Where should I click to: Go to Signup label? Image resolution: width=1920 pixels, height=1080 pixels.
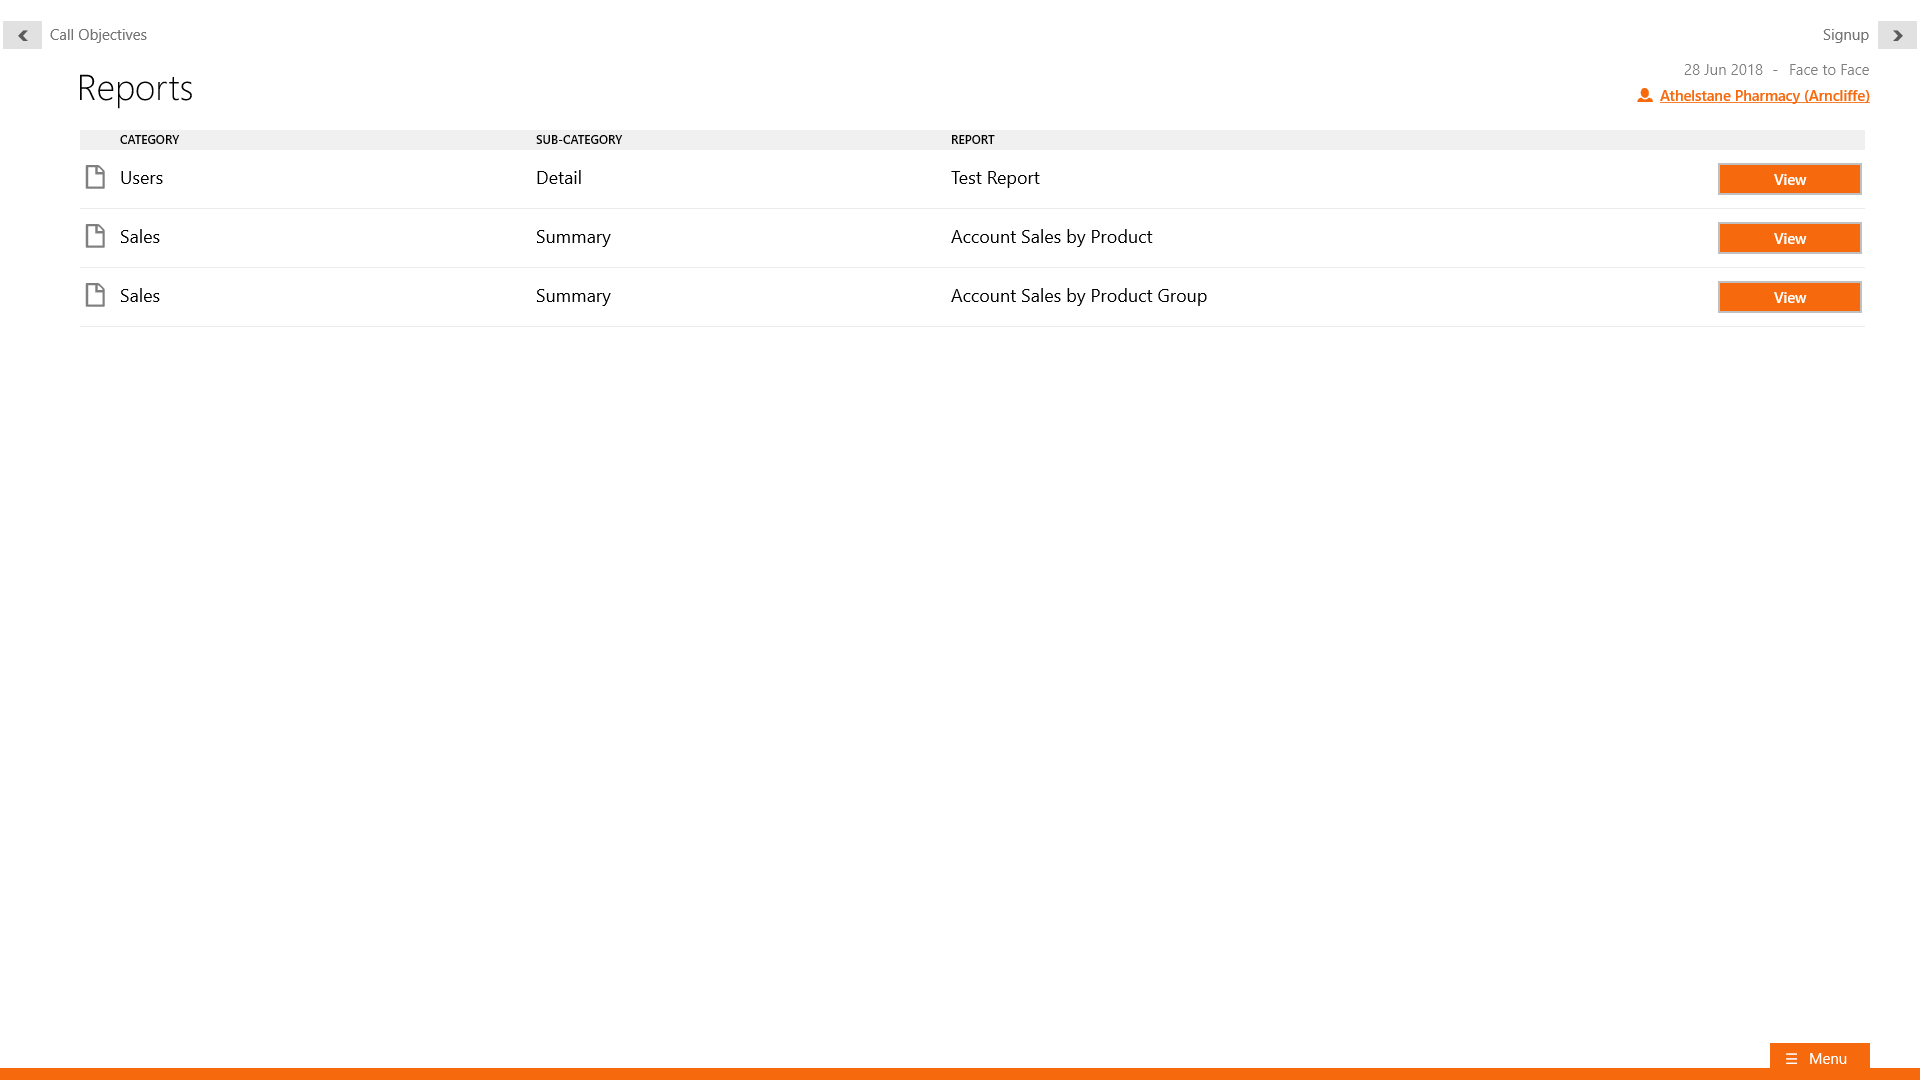[1845, 35]
